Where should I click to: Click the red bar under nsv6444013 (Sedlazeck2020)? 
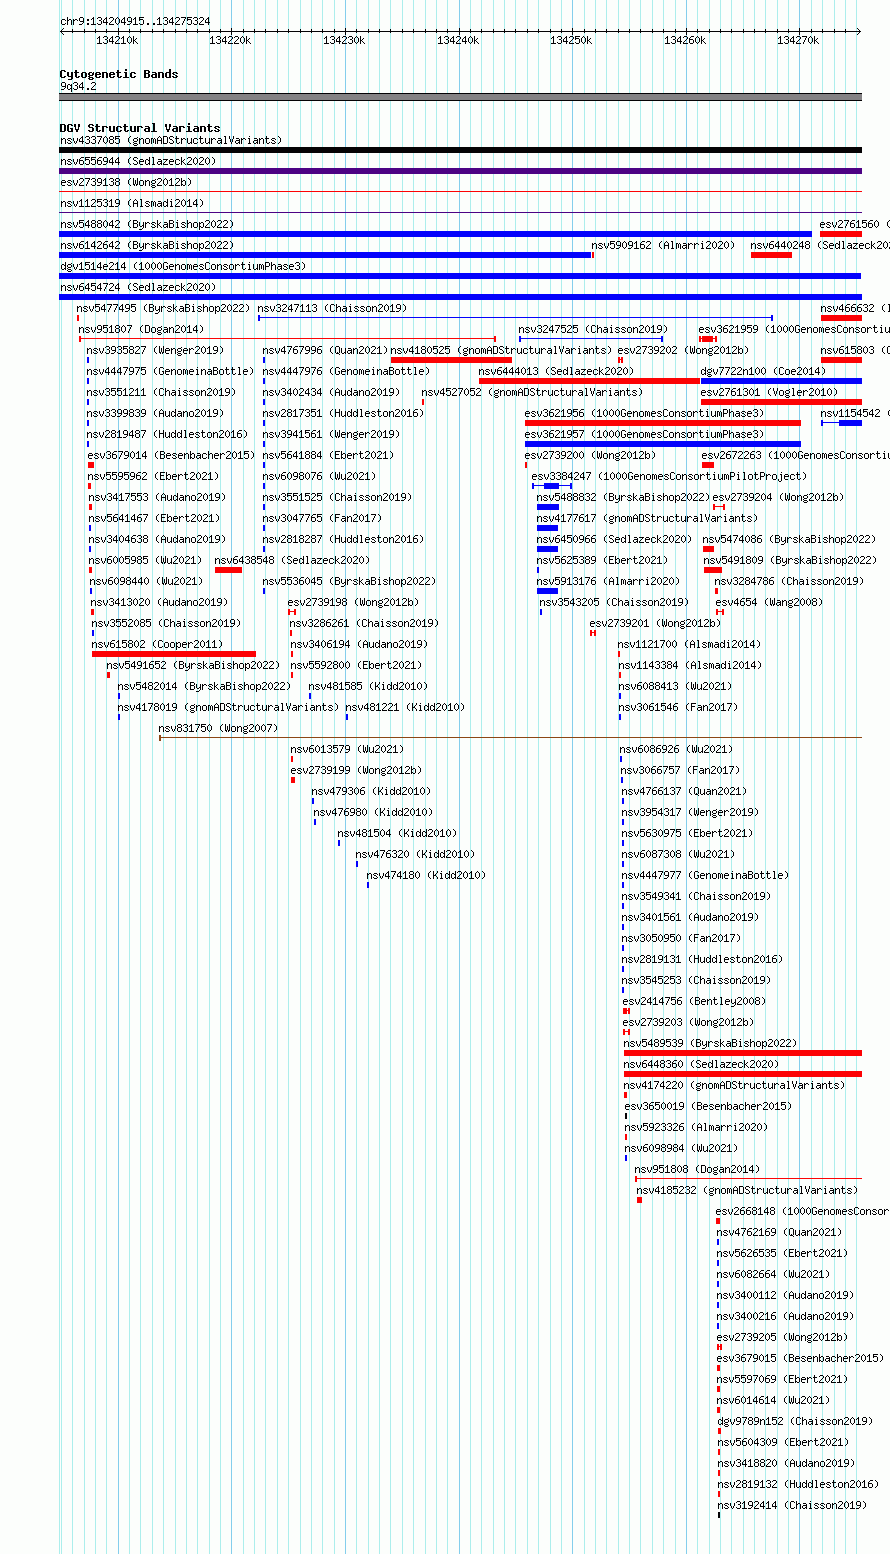[x=589, y=381]
